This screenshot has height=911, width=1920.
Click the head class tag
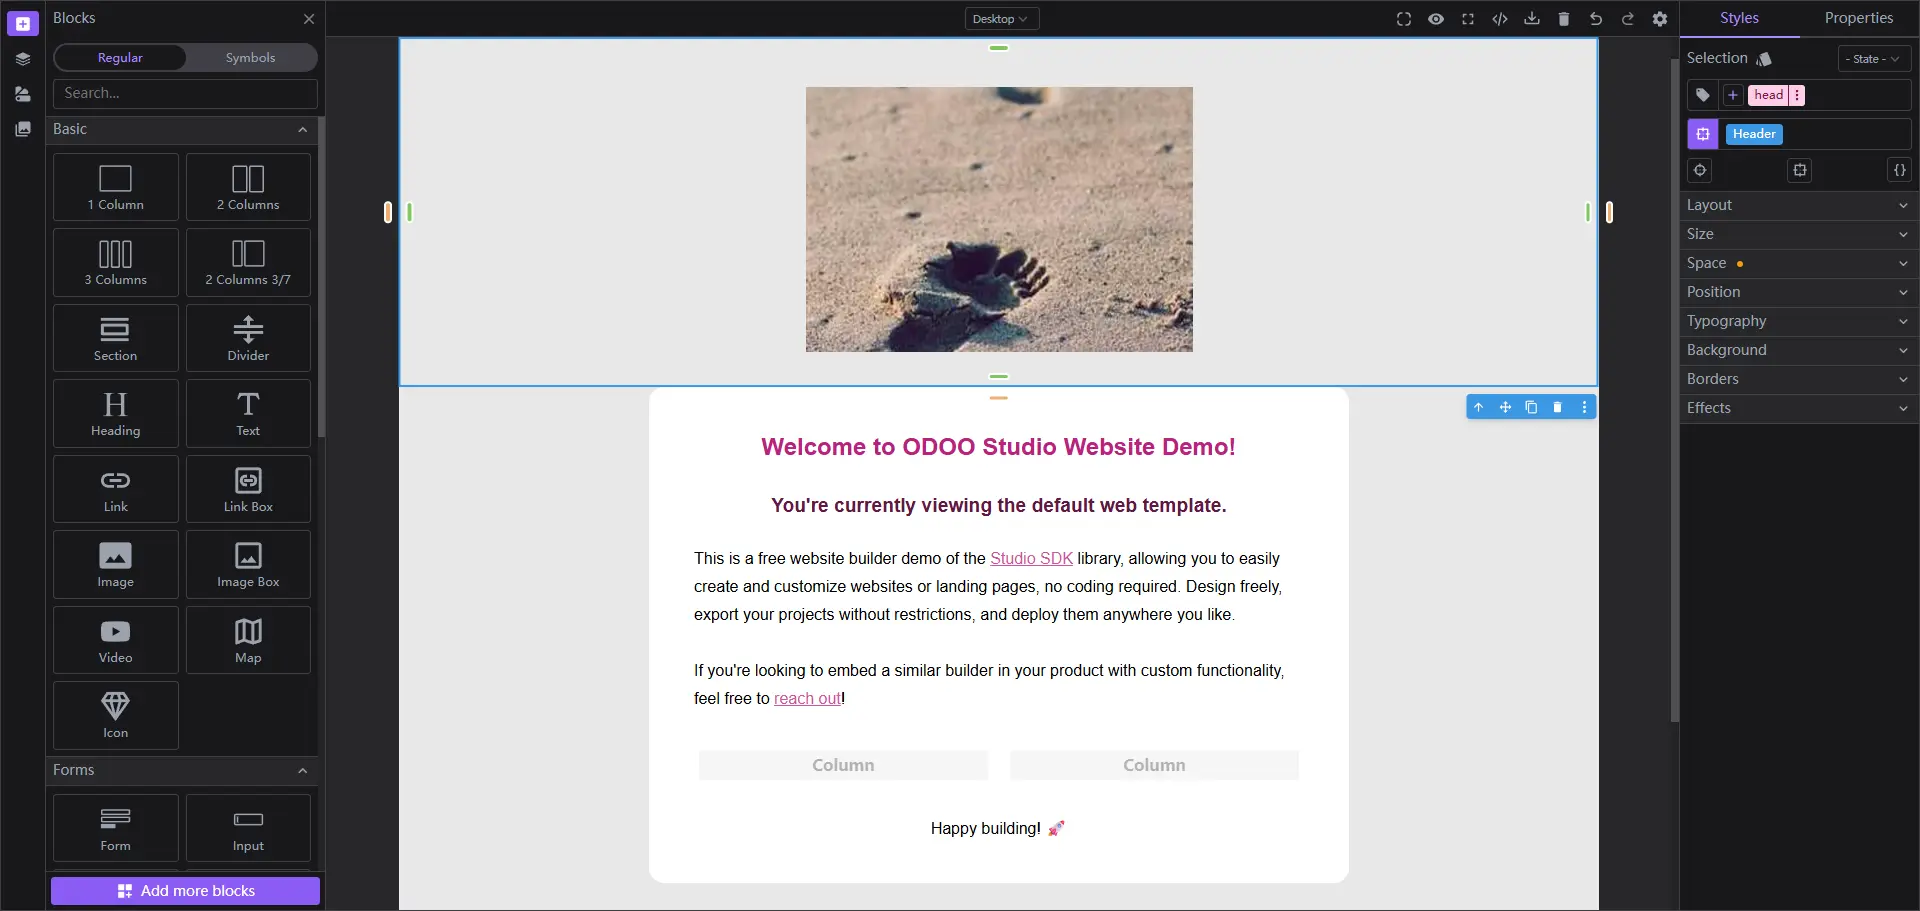pos(1768,95)
